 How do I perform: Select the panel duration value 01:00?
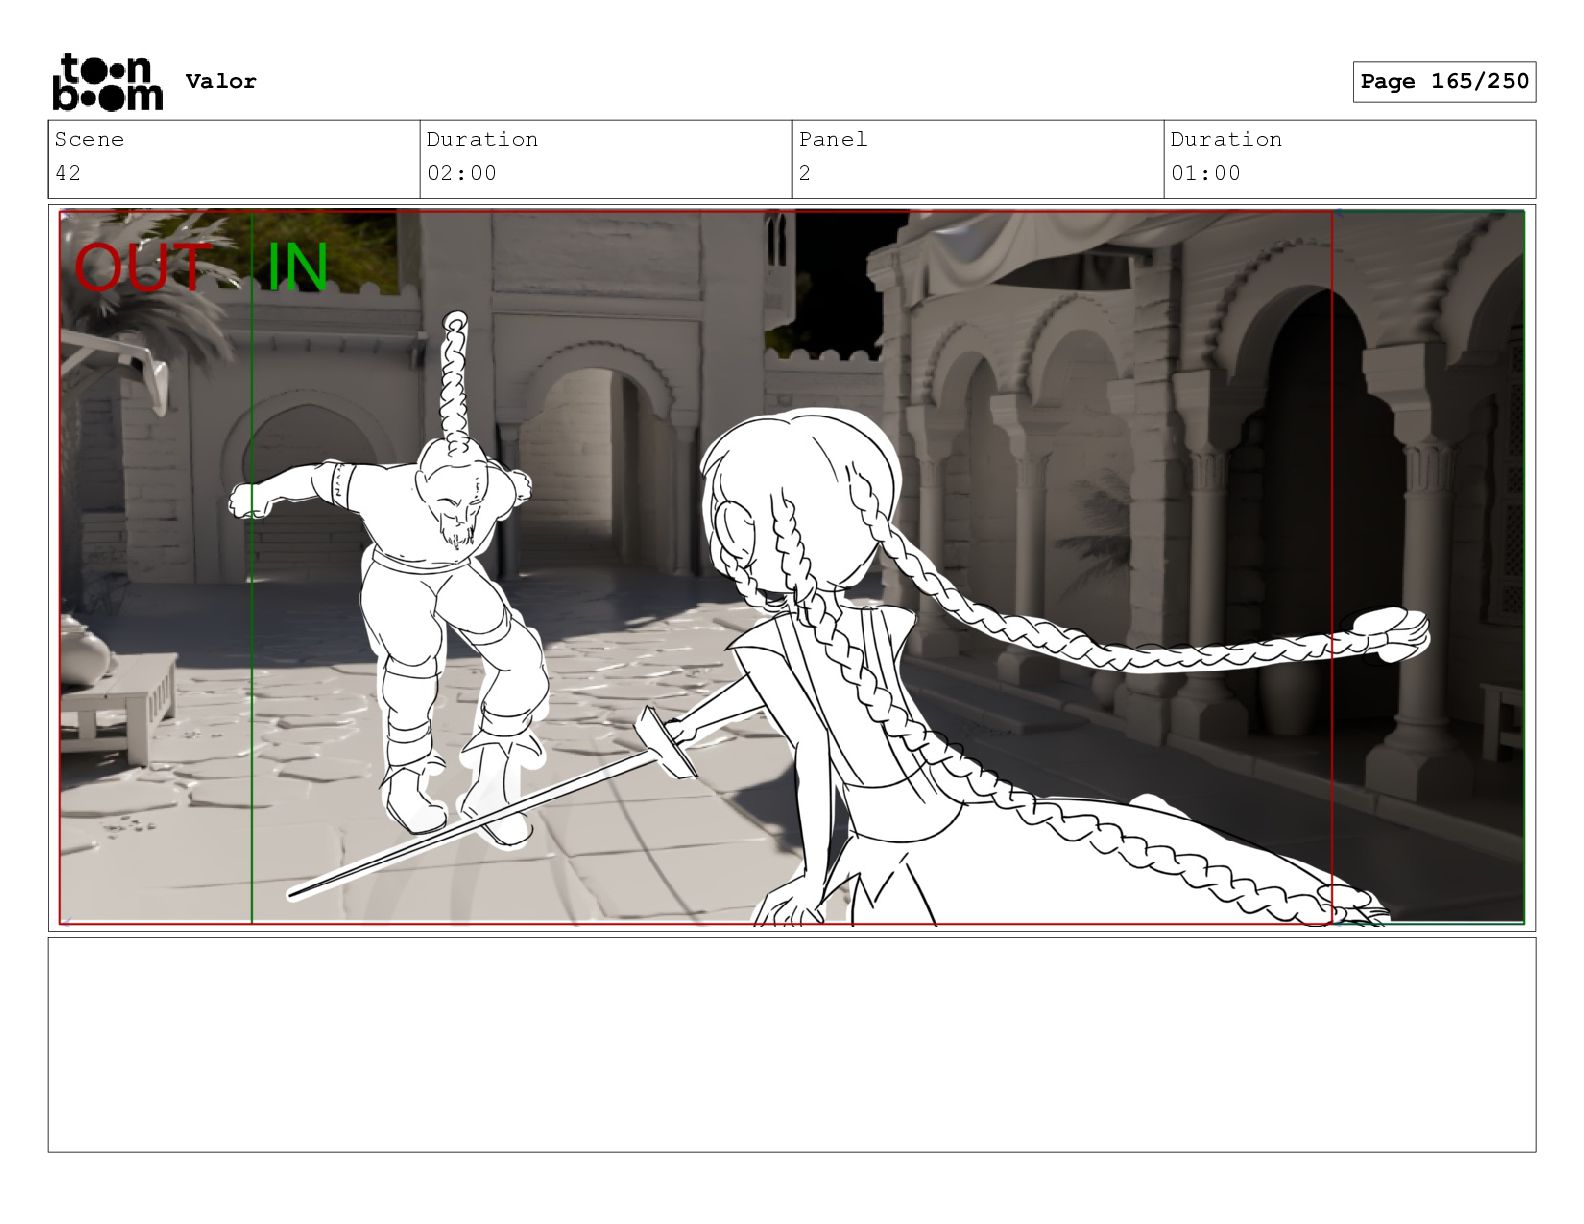(x=1205, y=173)
